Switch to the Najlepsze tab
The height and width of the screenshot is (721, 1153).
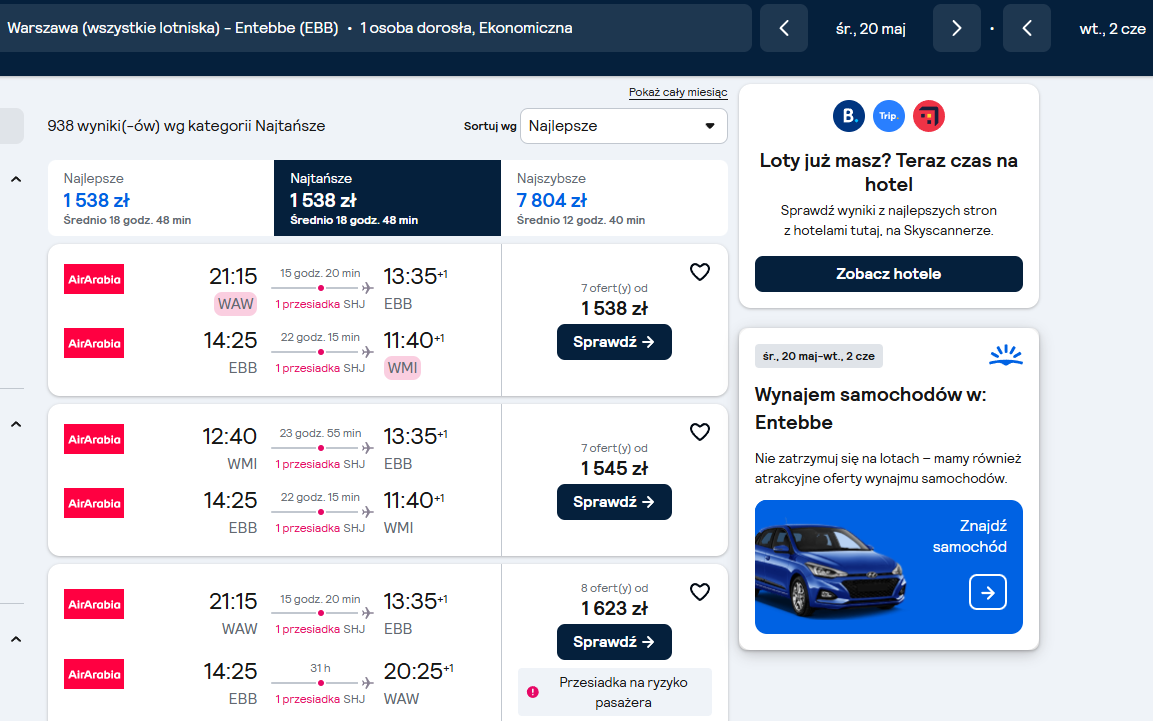(161, 198)
